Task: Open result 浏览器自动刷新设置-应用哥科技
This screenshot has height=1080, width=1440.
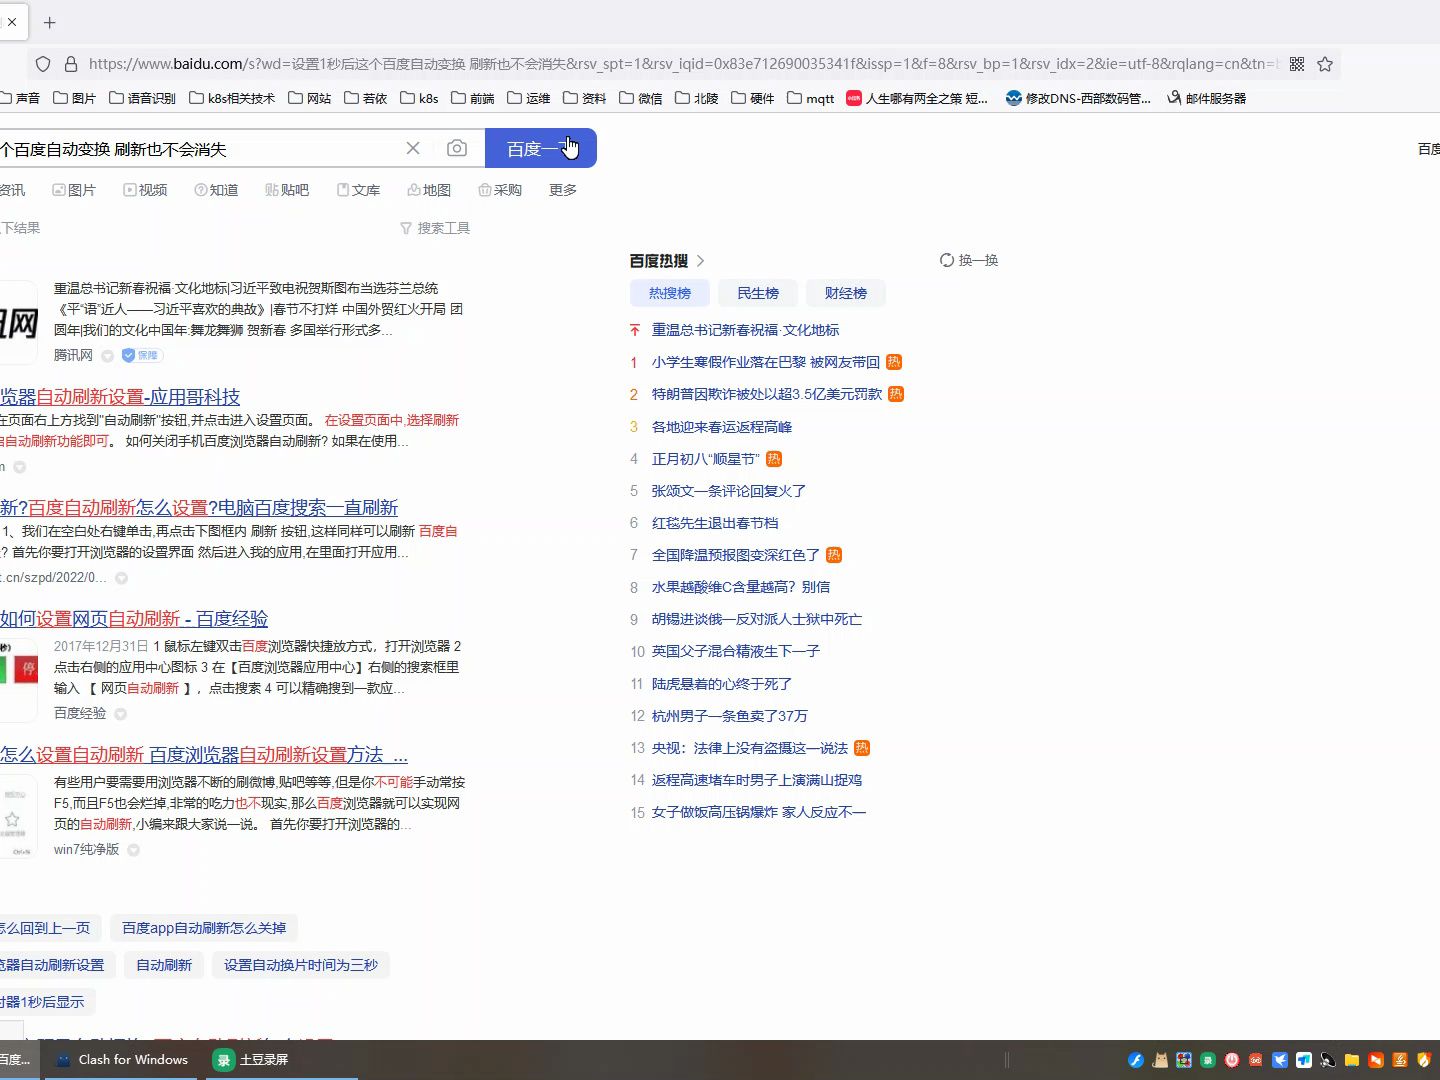Action: (x=120, y=397)
